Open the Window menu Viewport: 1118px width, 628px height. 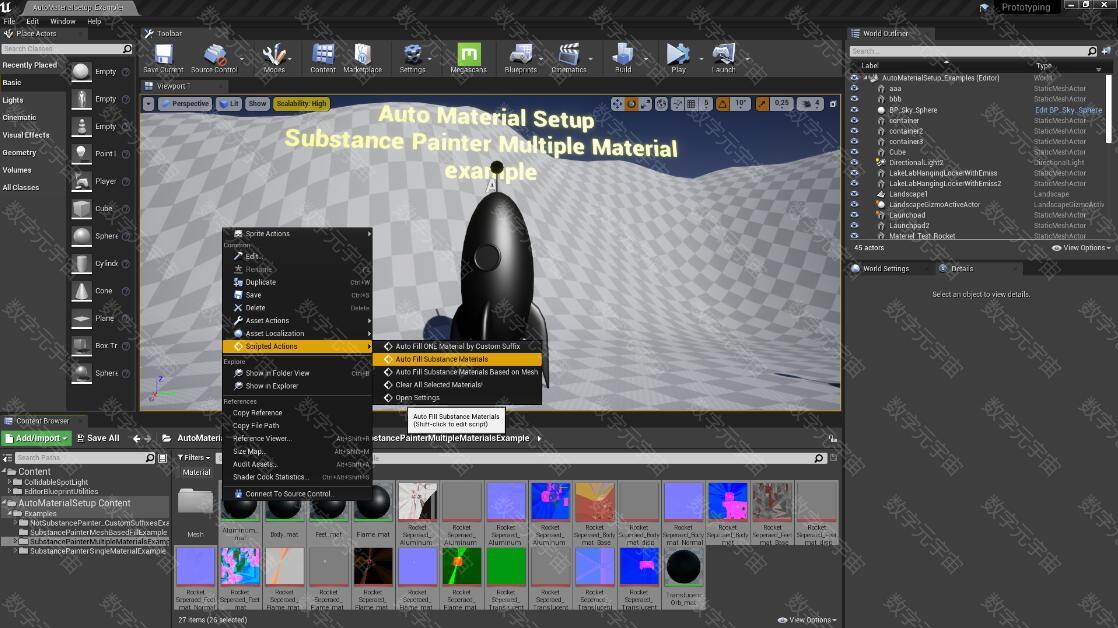click(63, 21)
